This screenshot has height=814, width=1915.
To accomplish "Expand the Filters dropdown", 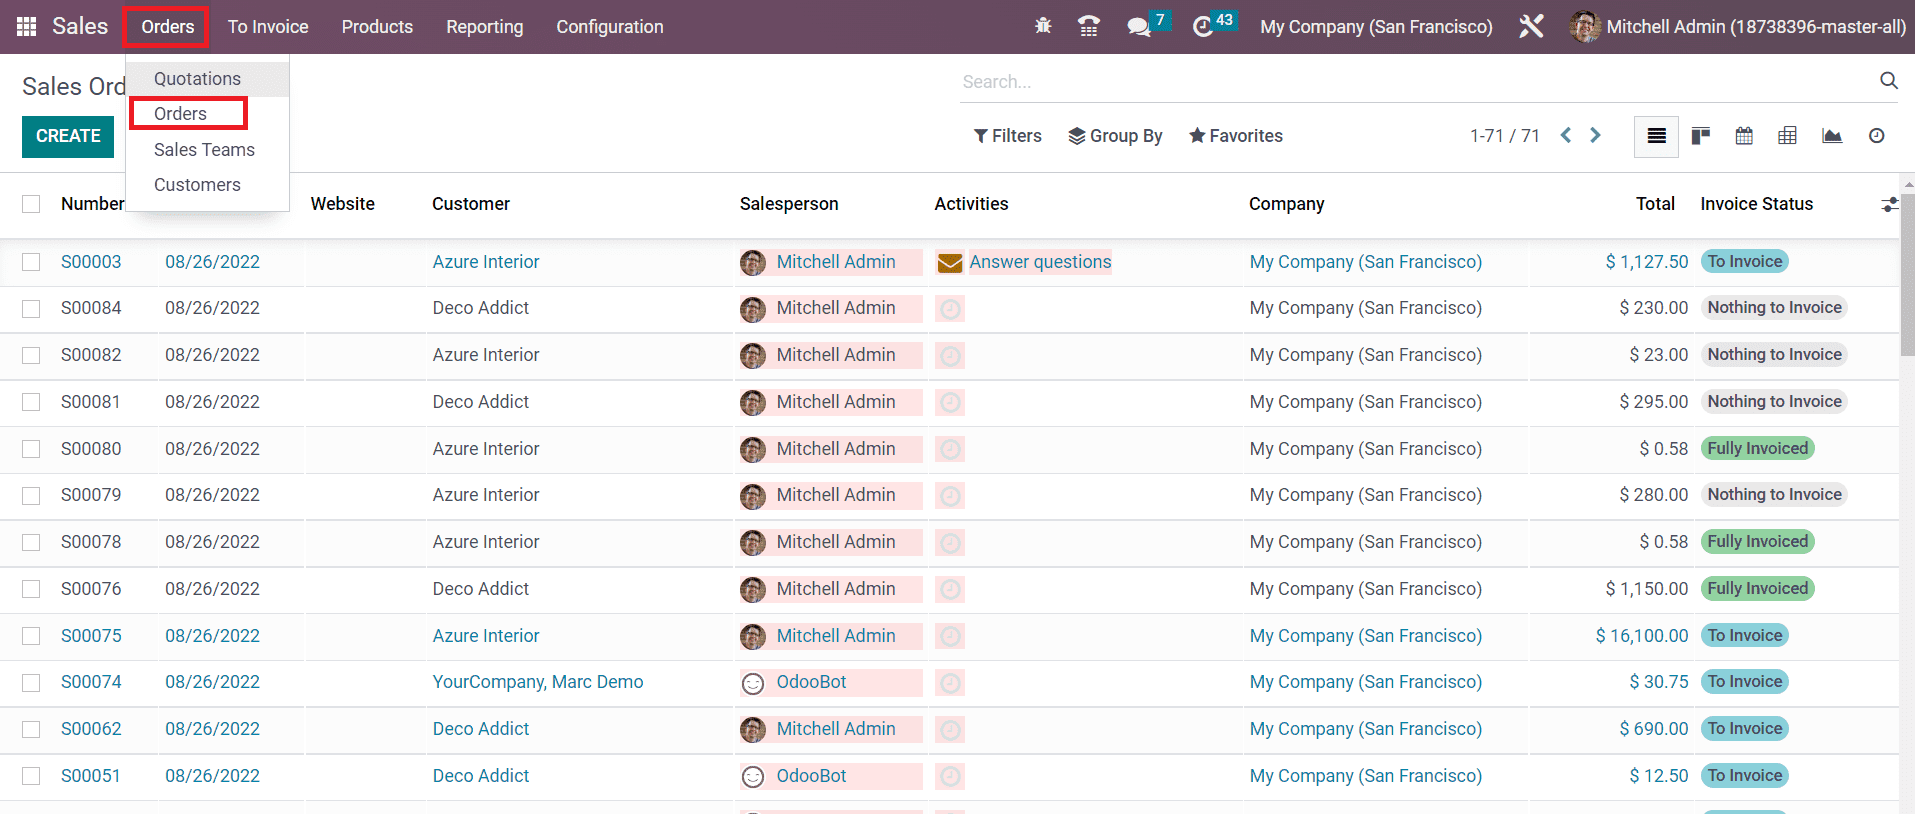I will (x=1008, y=136).
